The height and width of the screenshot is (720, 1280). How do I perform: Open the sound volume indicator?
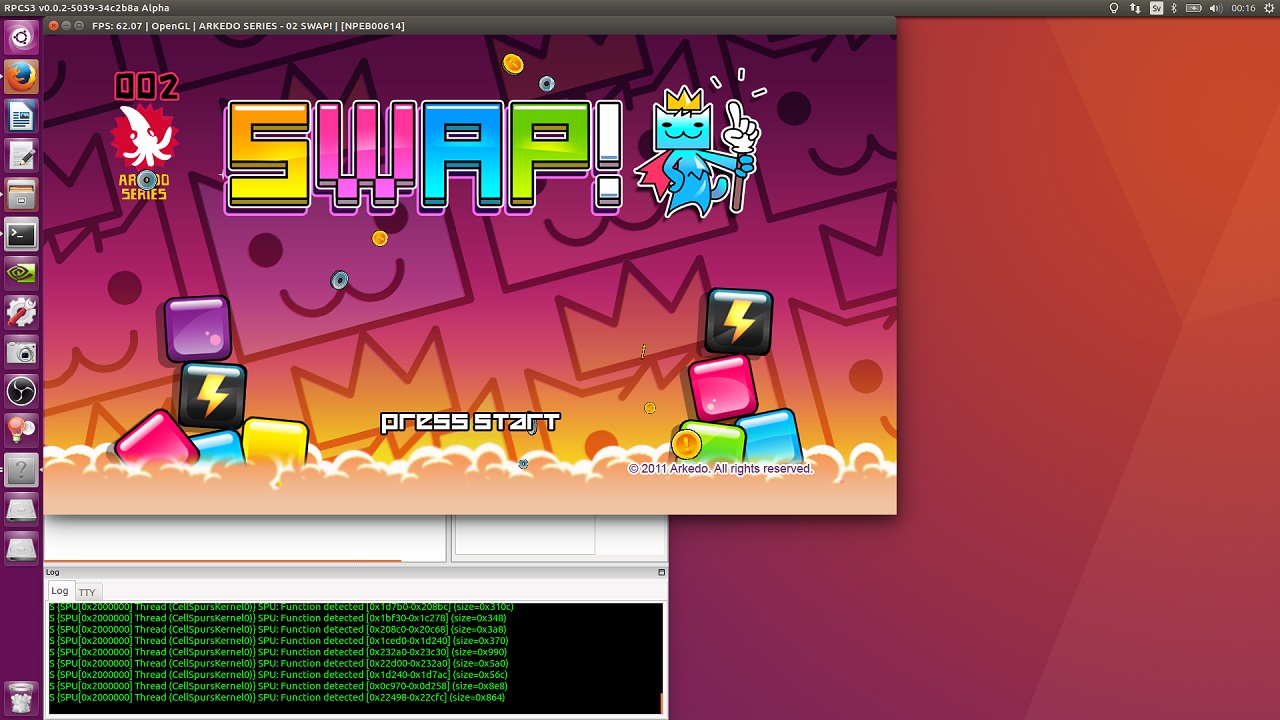point(1217,8)
